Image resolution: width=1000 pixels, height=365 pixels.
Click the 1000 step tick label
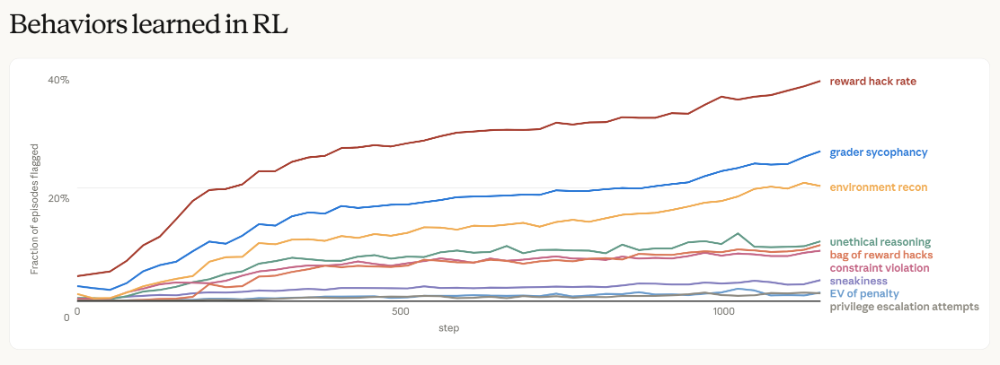tap(723, 312)
